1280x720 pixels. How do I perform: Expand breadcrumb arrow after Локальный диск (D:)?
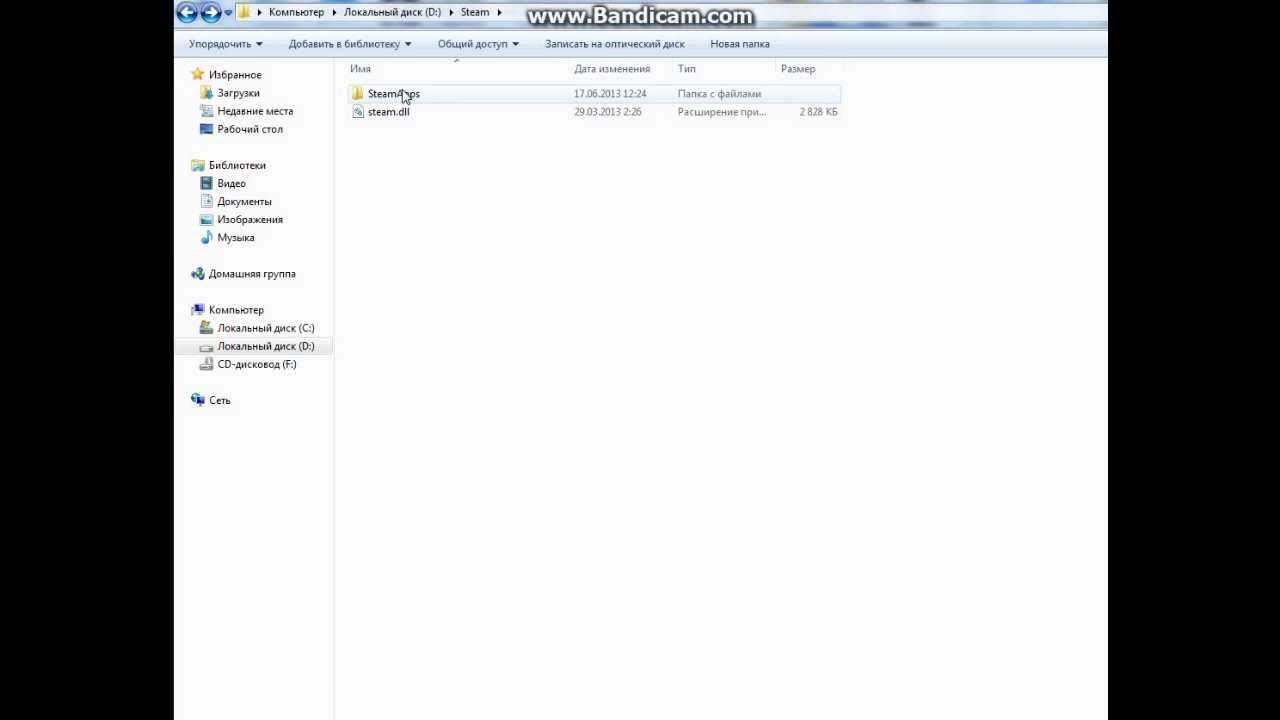pos(451,12)
